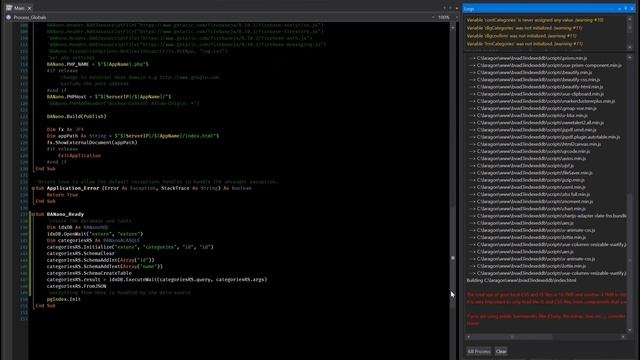Click the Kill Process button
640x360 pixels.
(478, 351)
